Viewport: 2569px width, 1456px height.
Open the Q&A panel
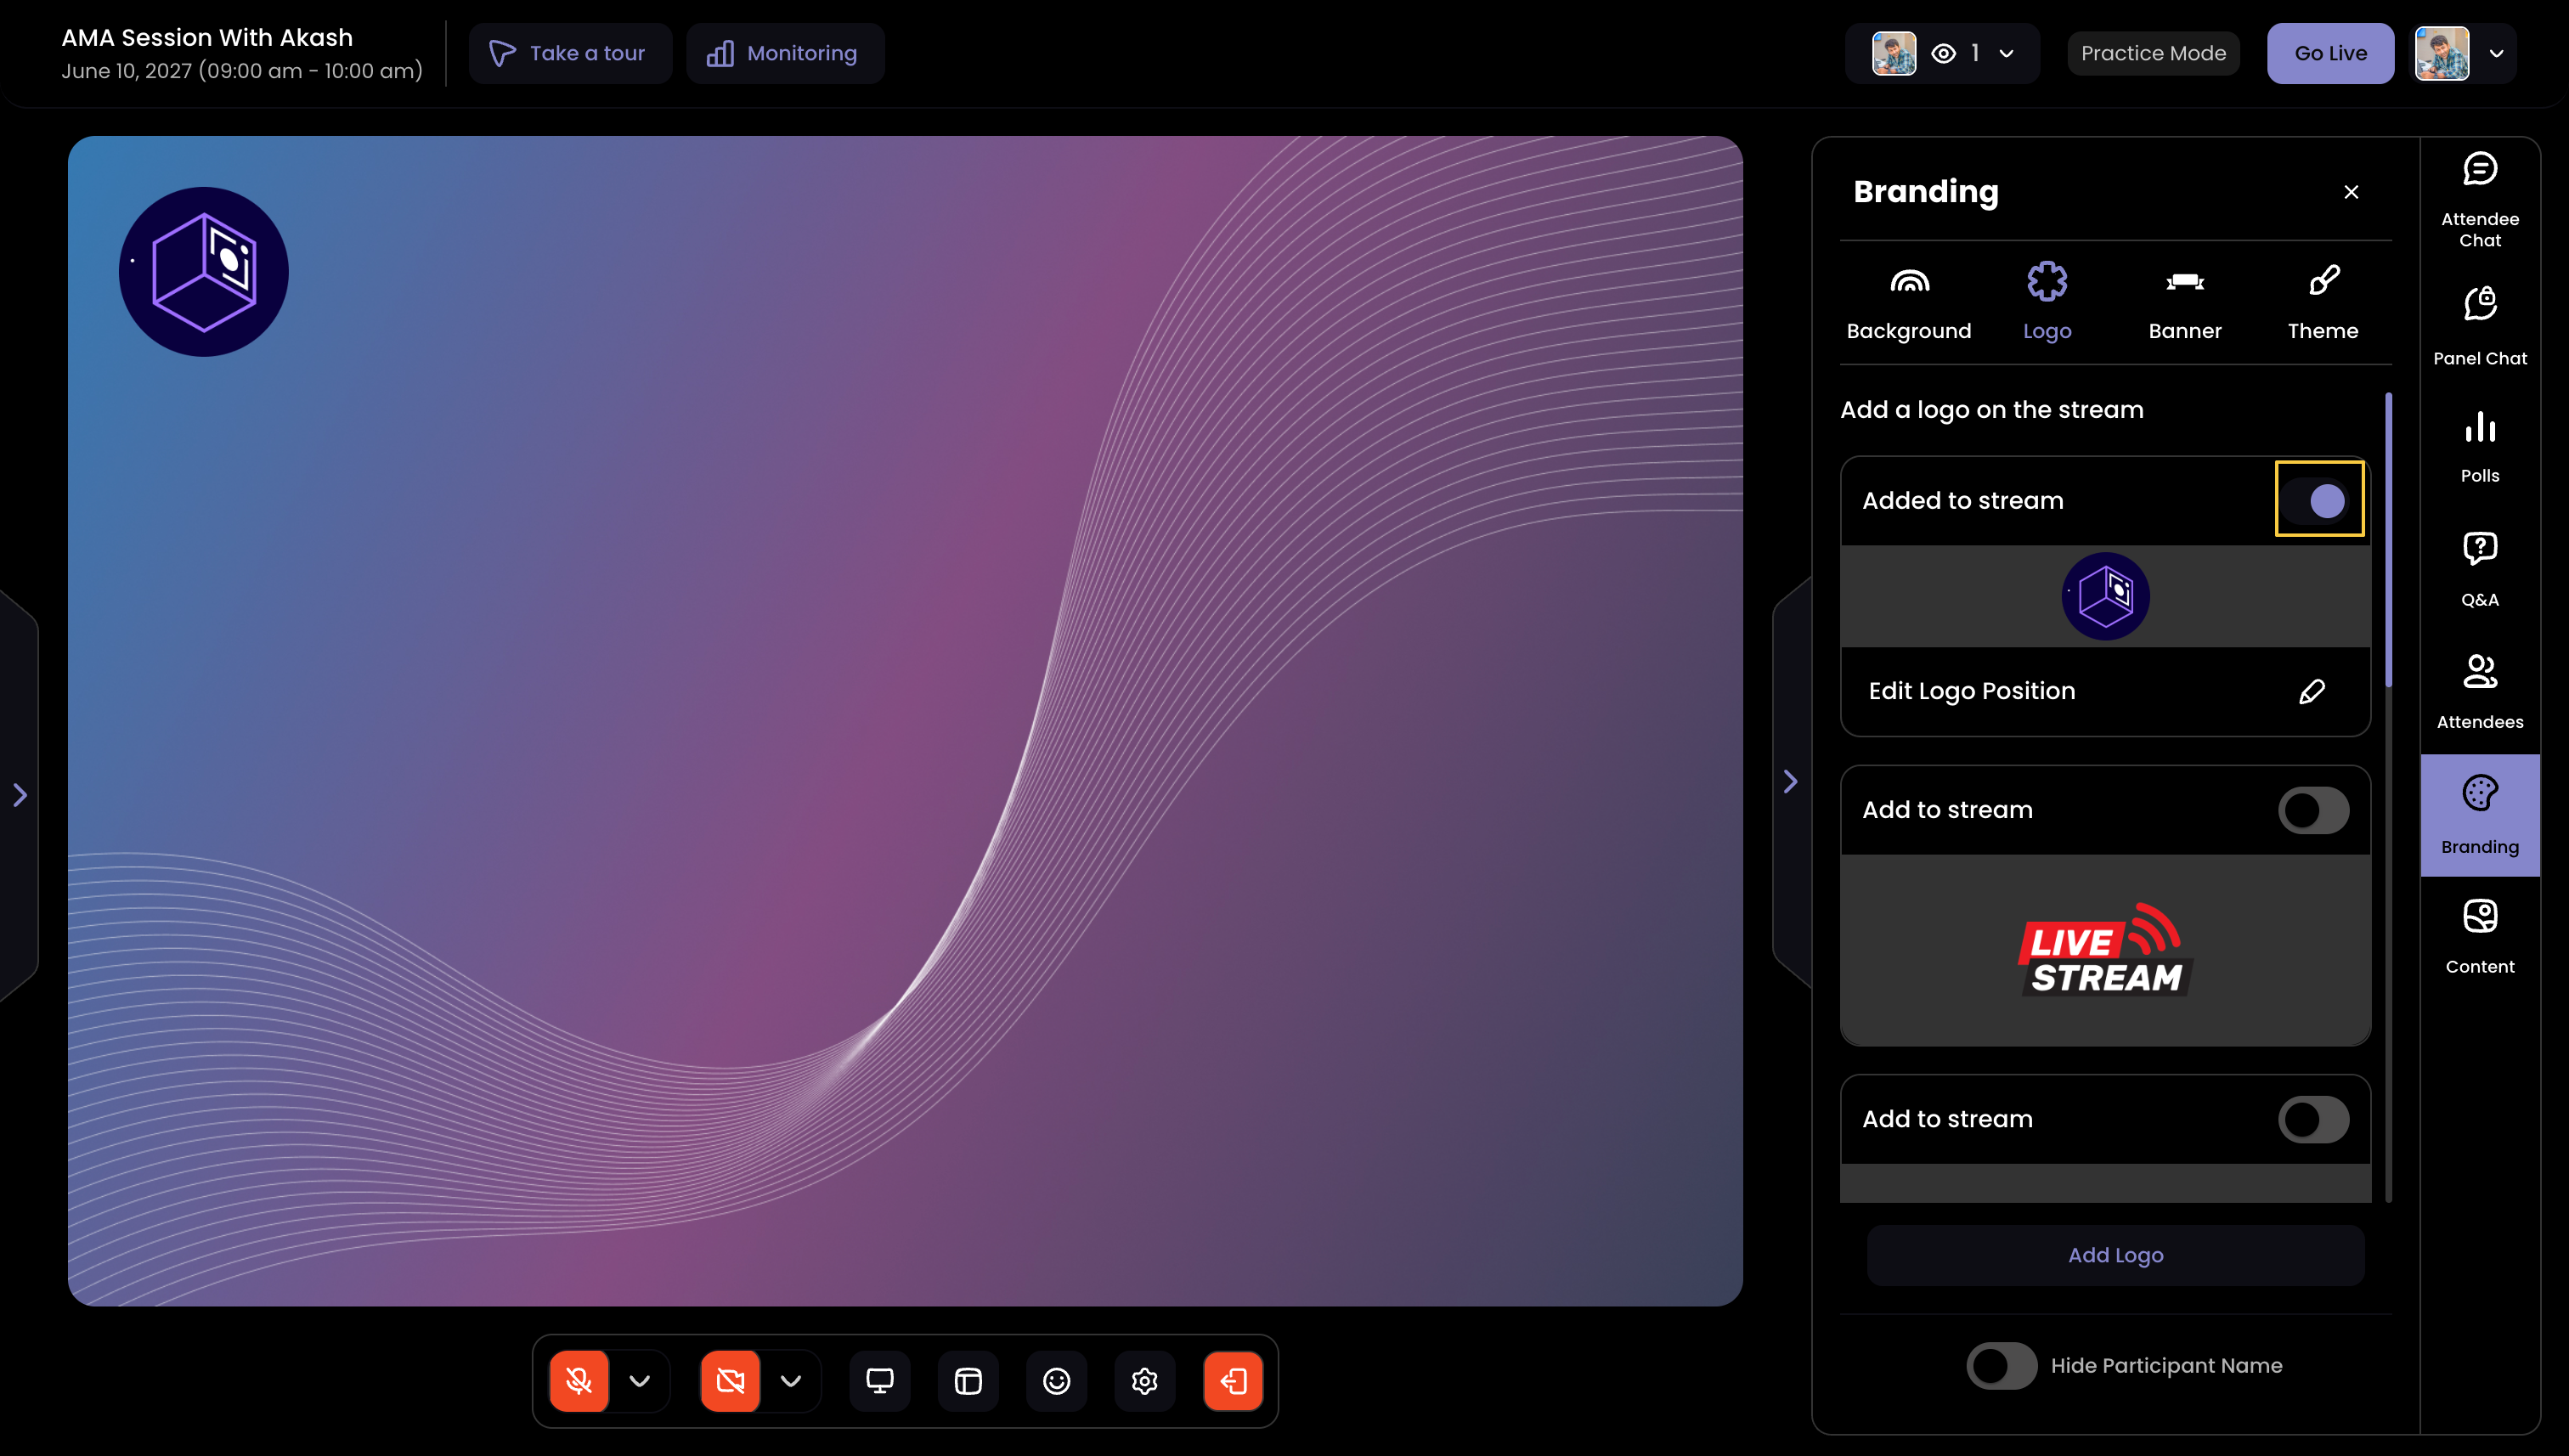coord(2479,569)
